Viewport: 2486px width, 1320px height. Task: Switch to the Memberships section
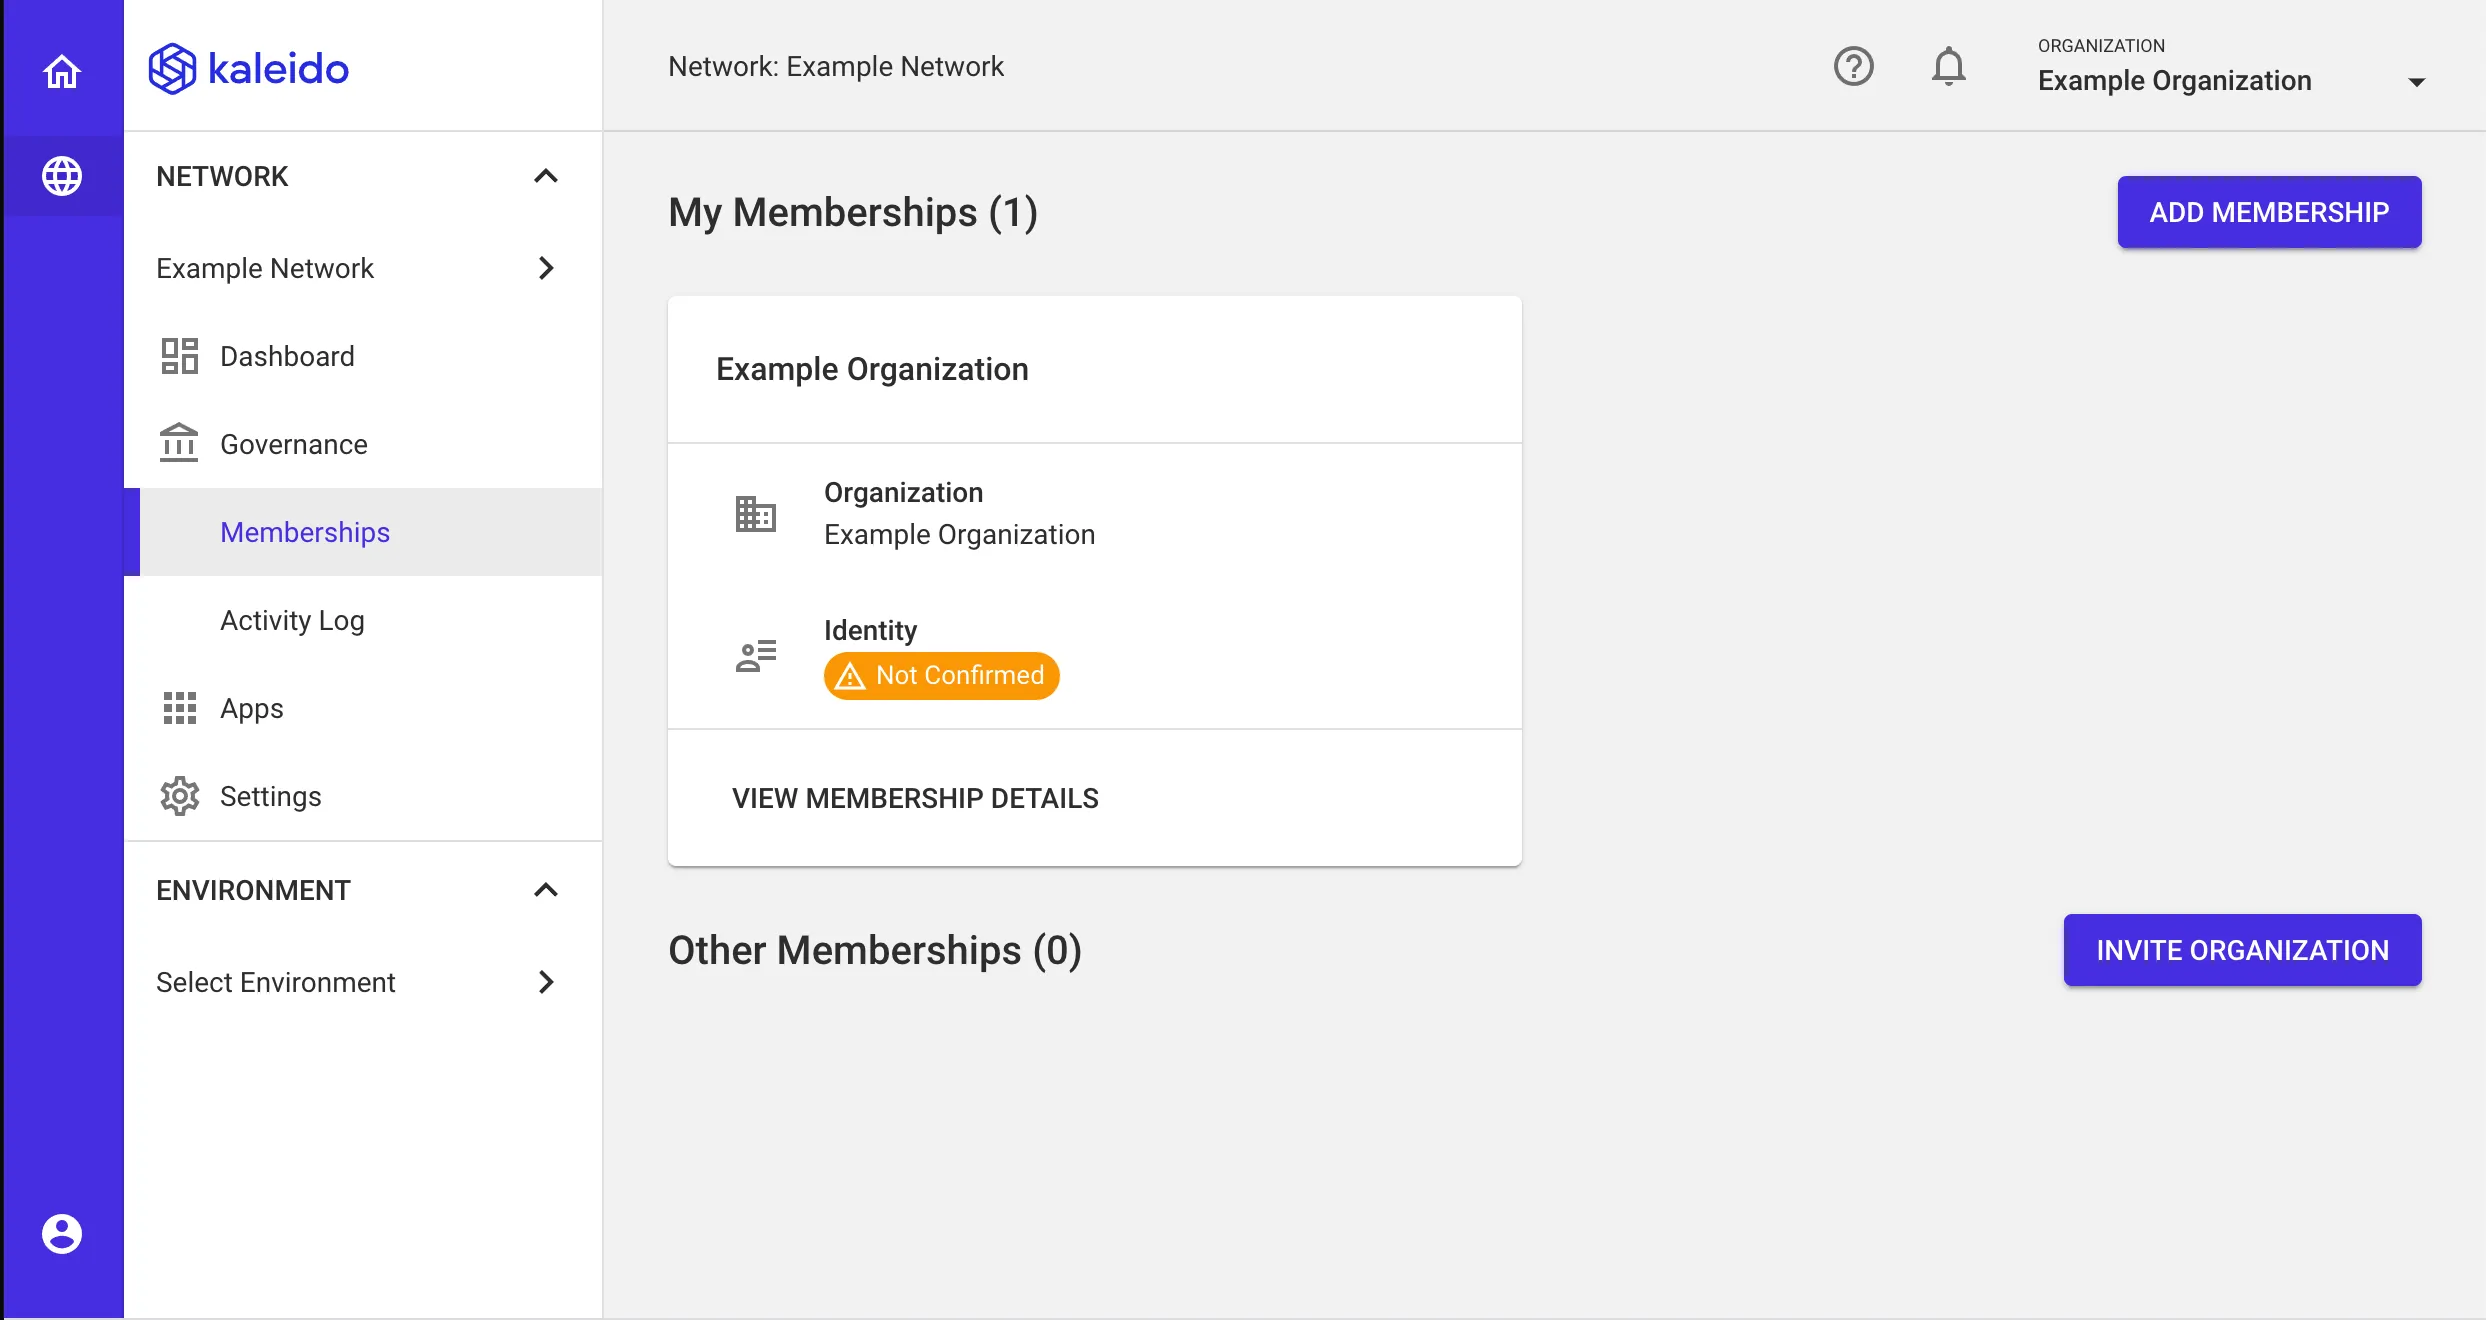coord(305,532)
